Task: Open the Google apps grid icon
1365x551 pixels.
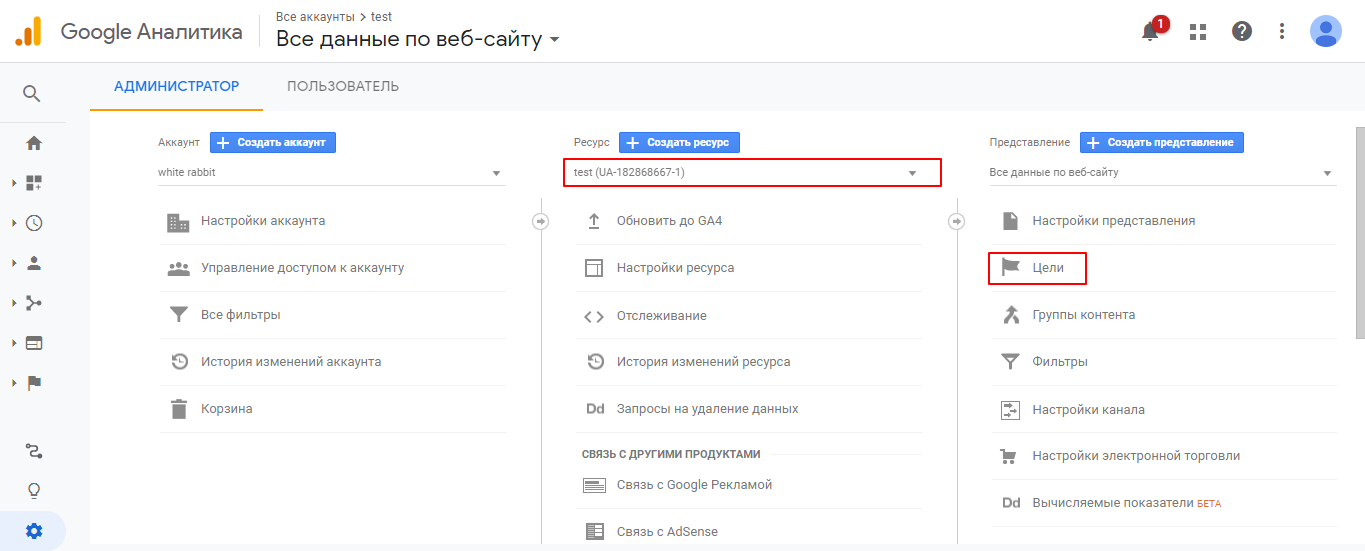Action: tap(1197, 31)
